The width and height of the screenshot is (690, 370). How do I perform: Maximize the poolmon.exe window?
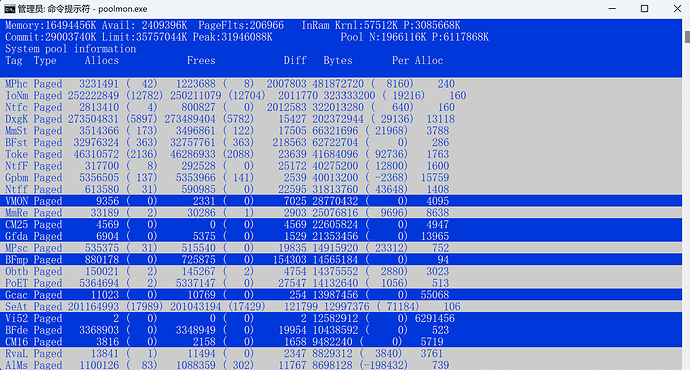(644, 9)
